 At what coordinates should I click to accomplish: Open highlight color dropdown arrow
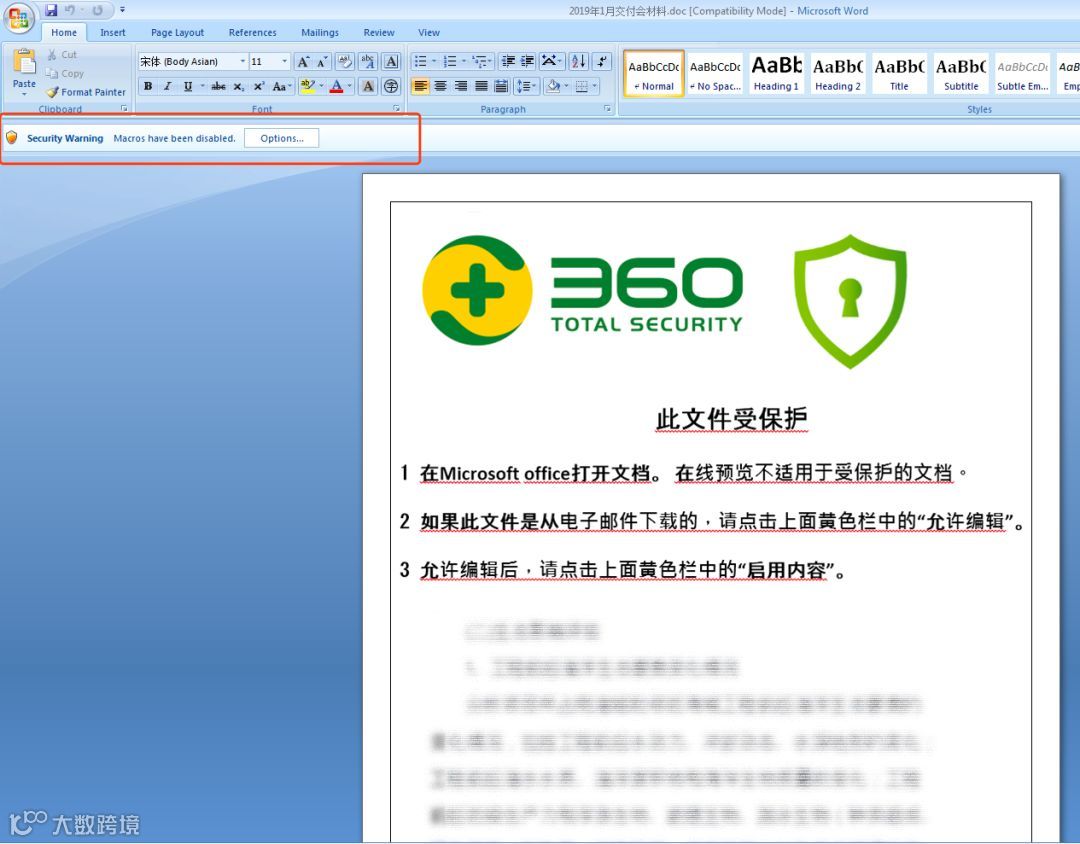point(321,86)
